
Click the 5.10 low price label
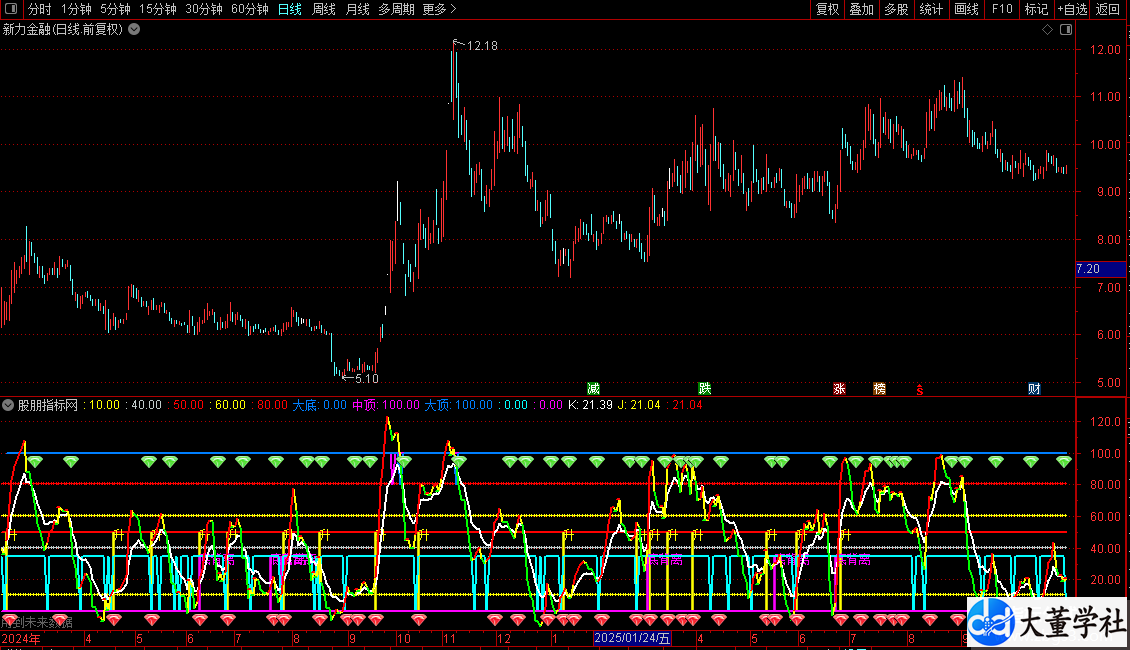point(366,378)
